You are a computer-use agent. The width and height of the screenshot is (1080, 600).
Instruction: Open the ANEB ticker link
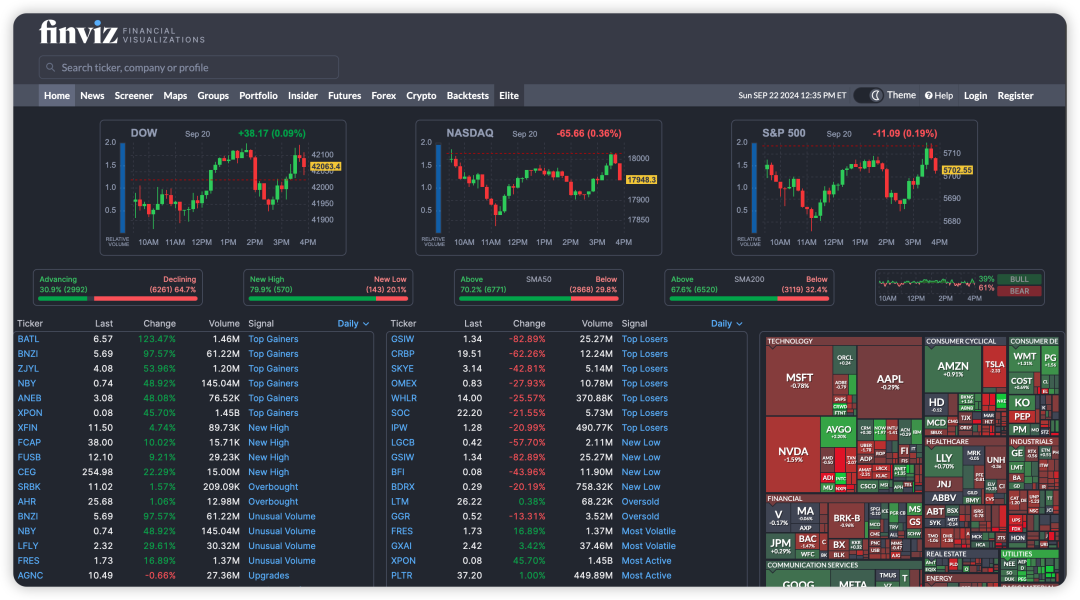point(30,398)
